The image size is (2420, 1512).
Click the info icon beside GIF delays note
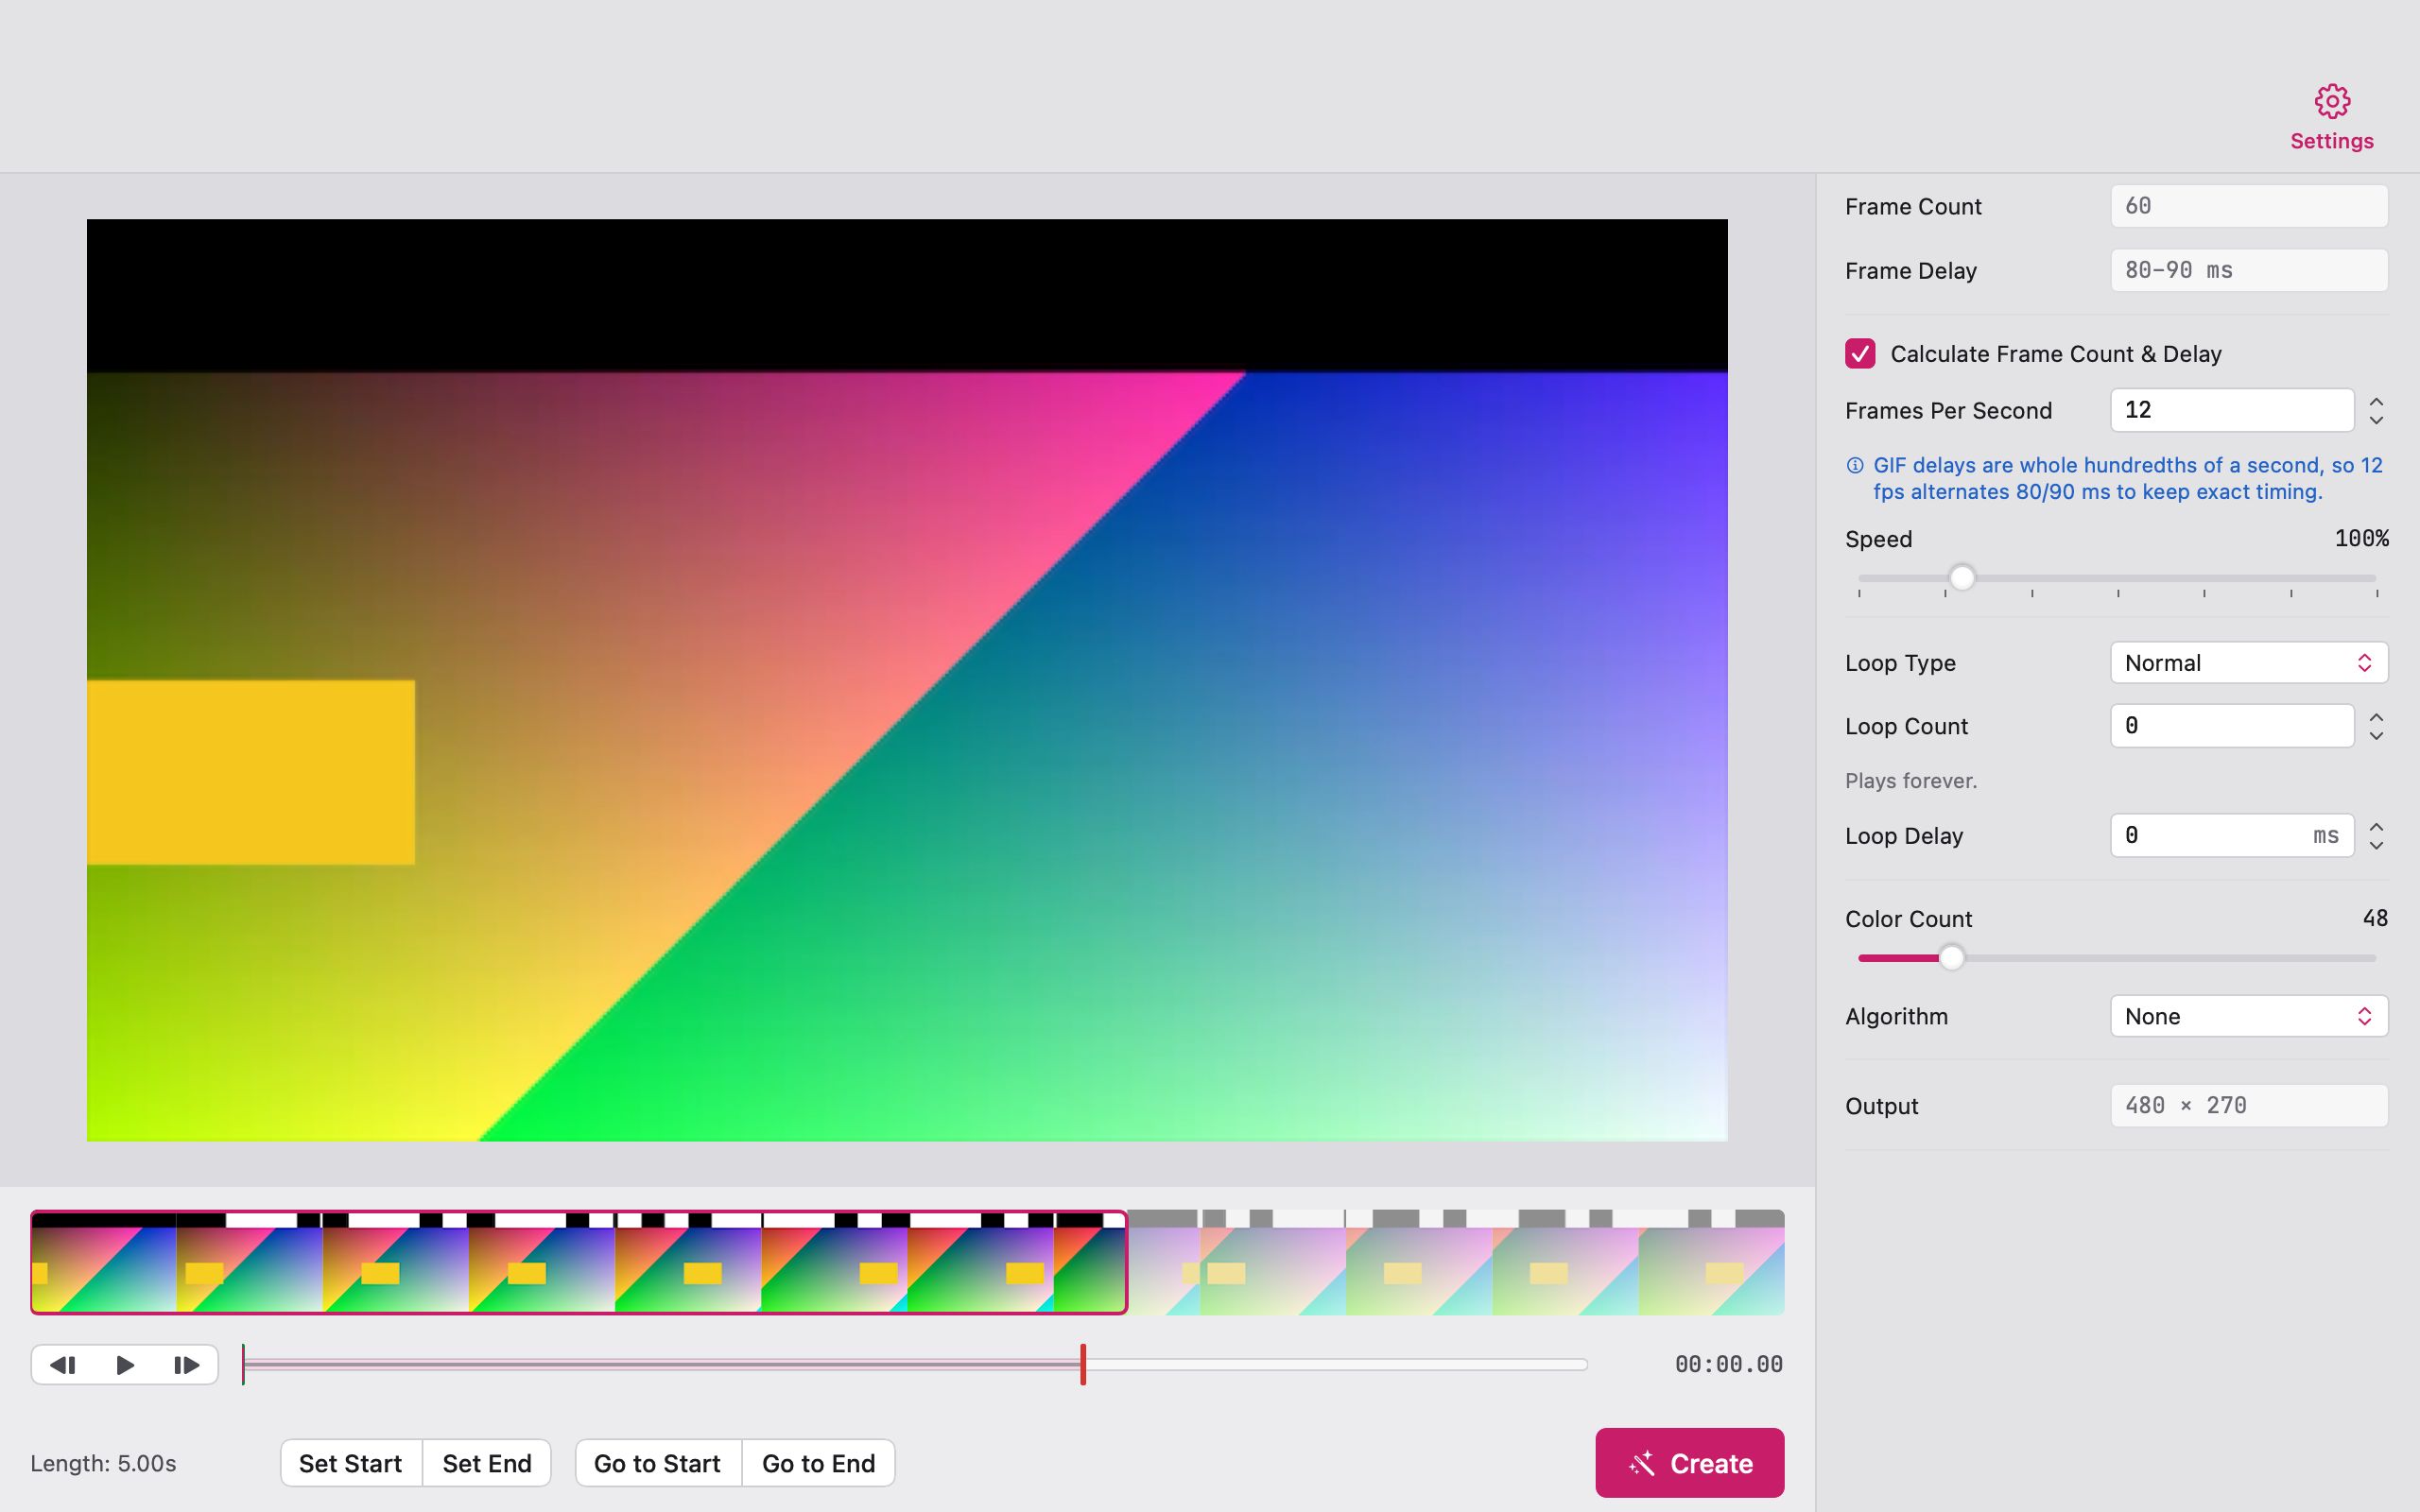click(x=1855, y=465)
